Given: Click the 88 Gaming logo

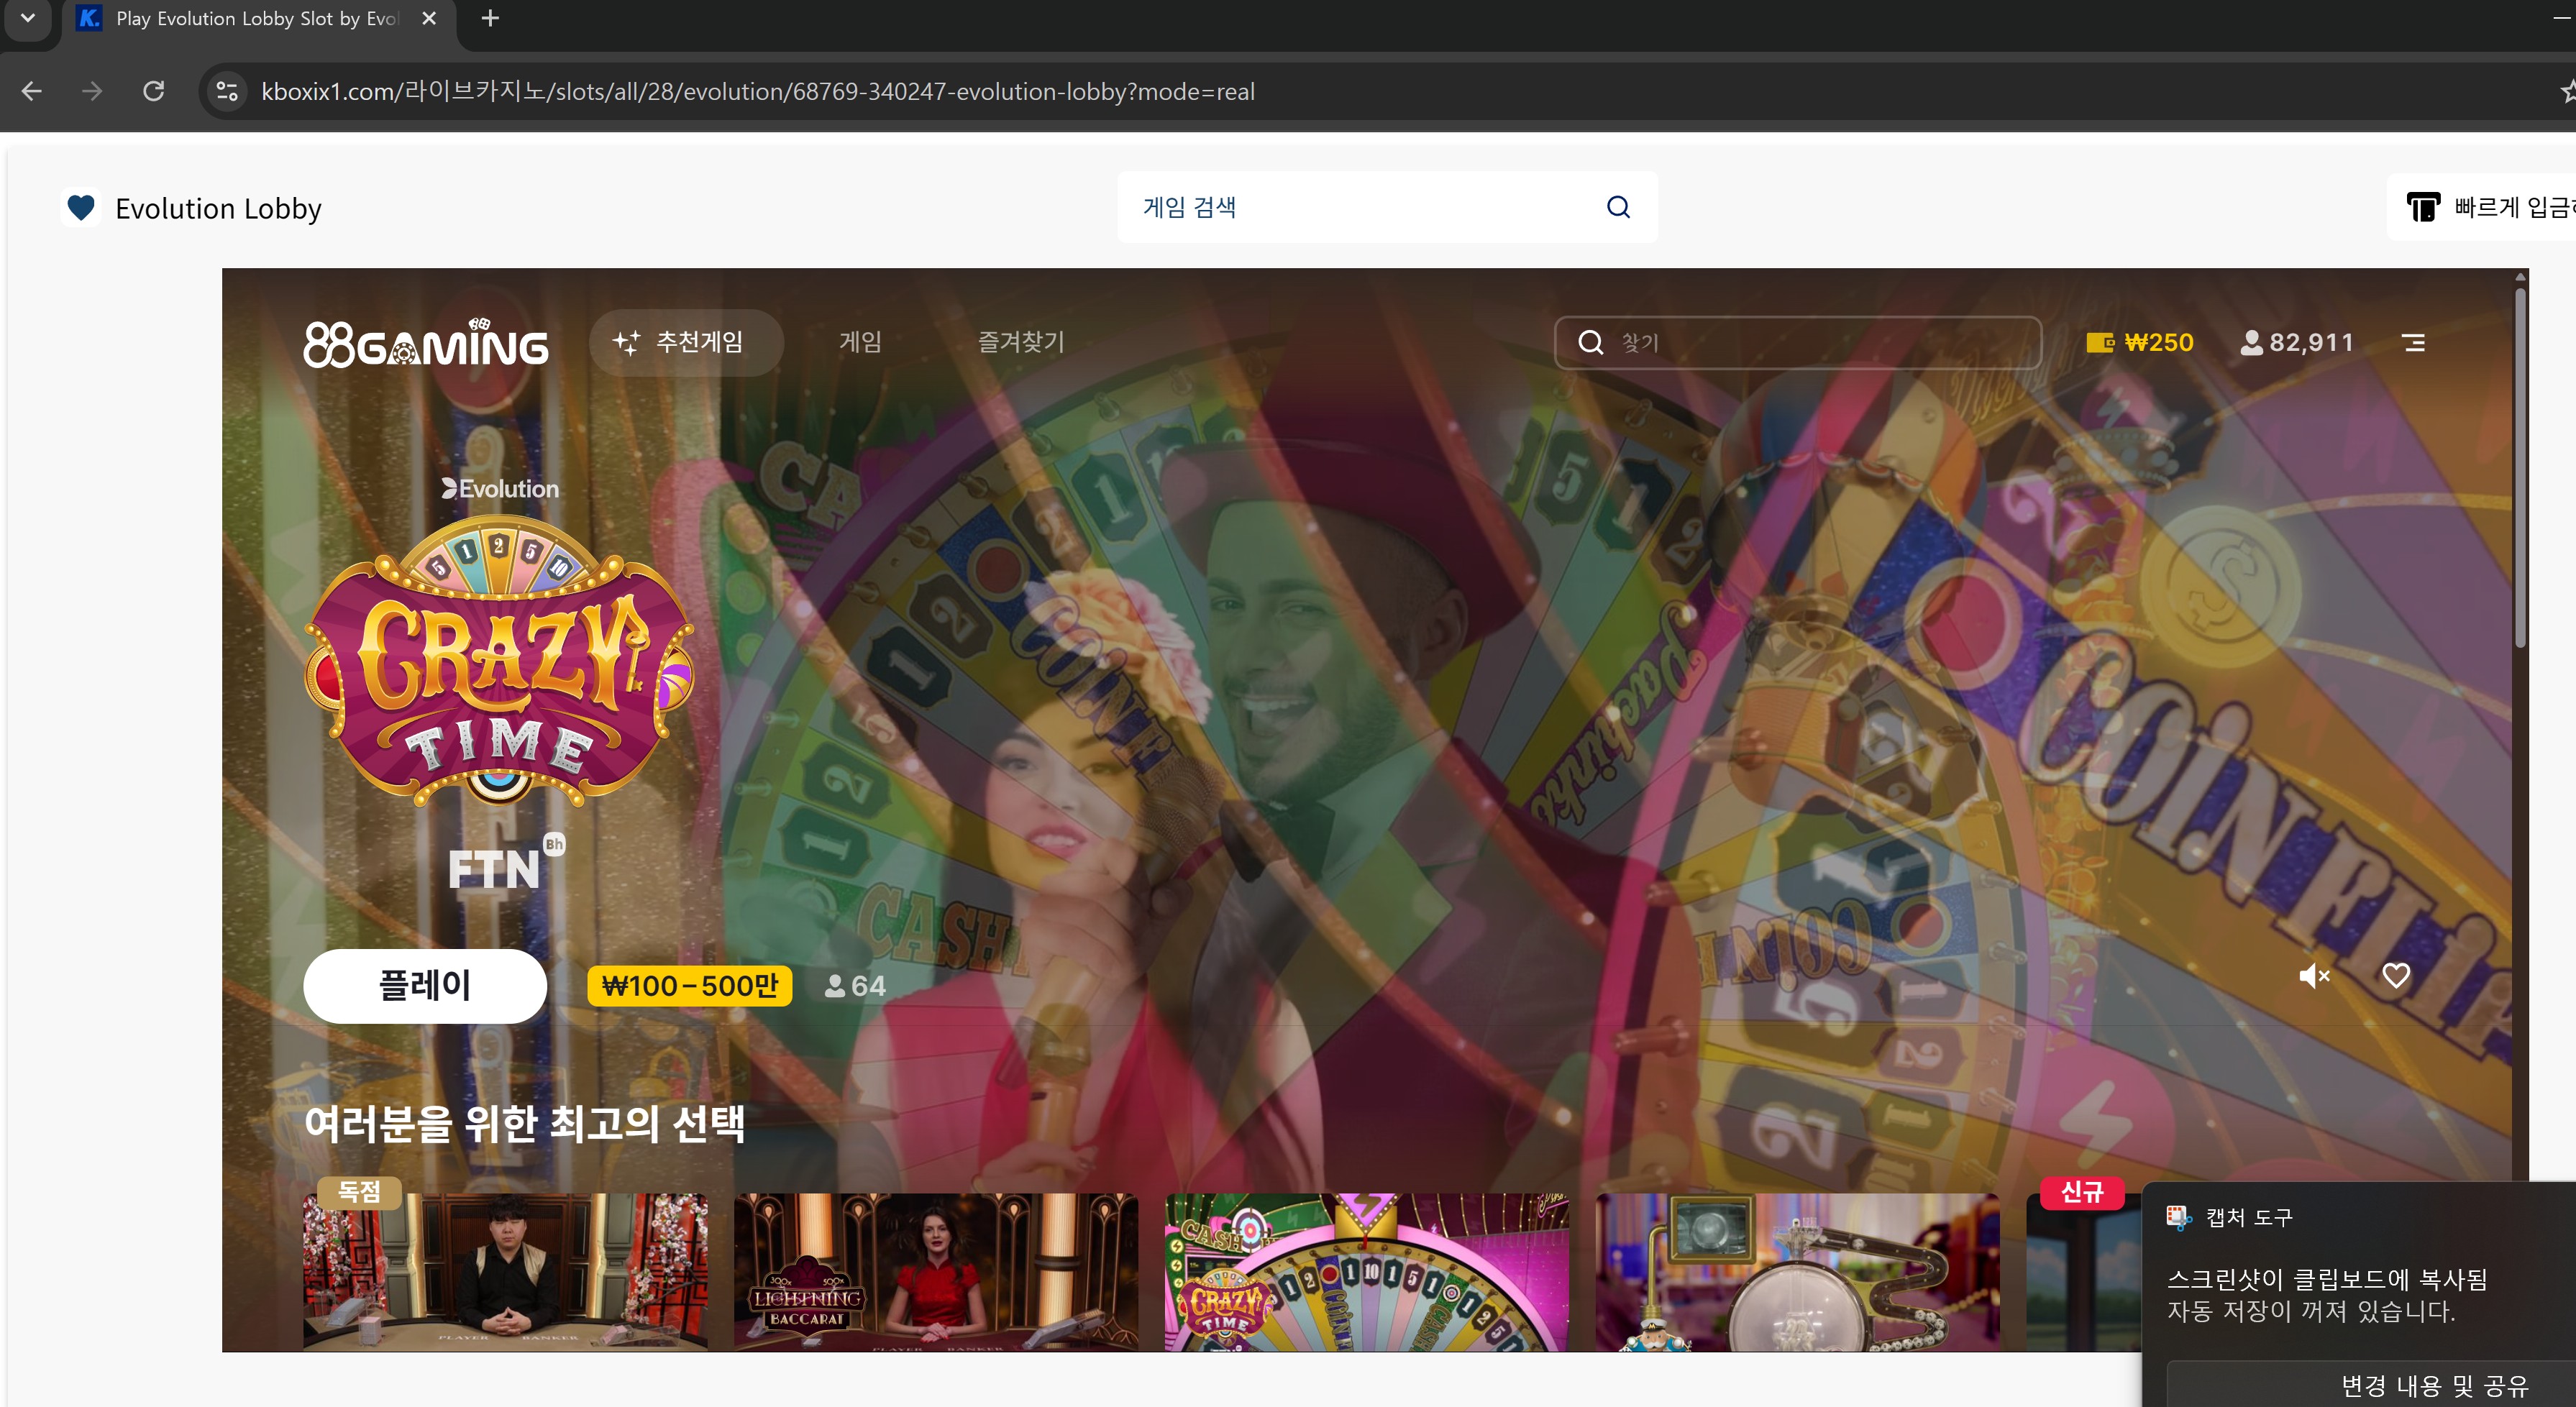Looking at the screenshot, I should tap(425, 343).
